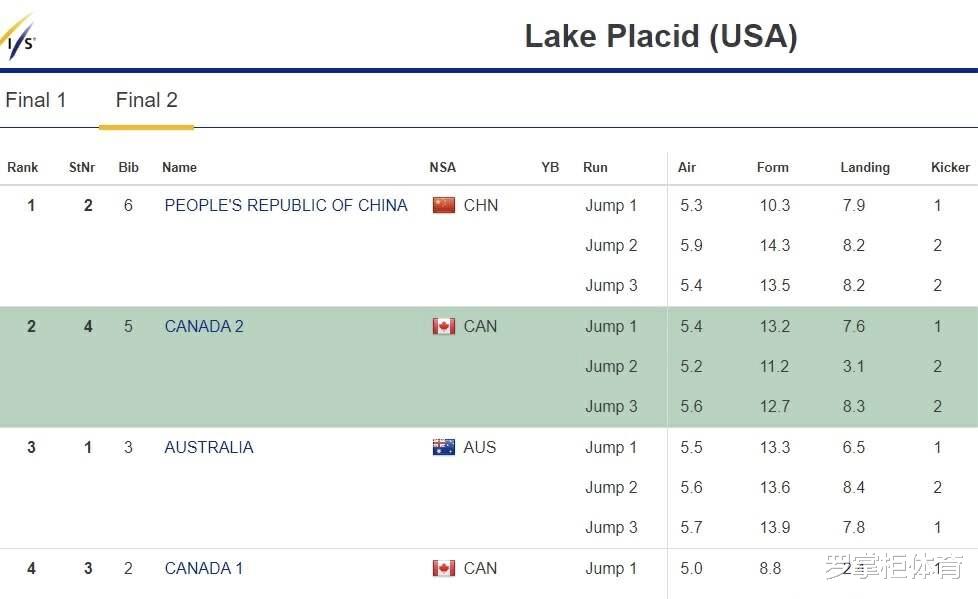Click the China flag icon
978x599 pixels.
click(443, 205)
